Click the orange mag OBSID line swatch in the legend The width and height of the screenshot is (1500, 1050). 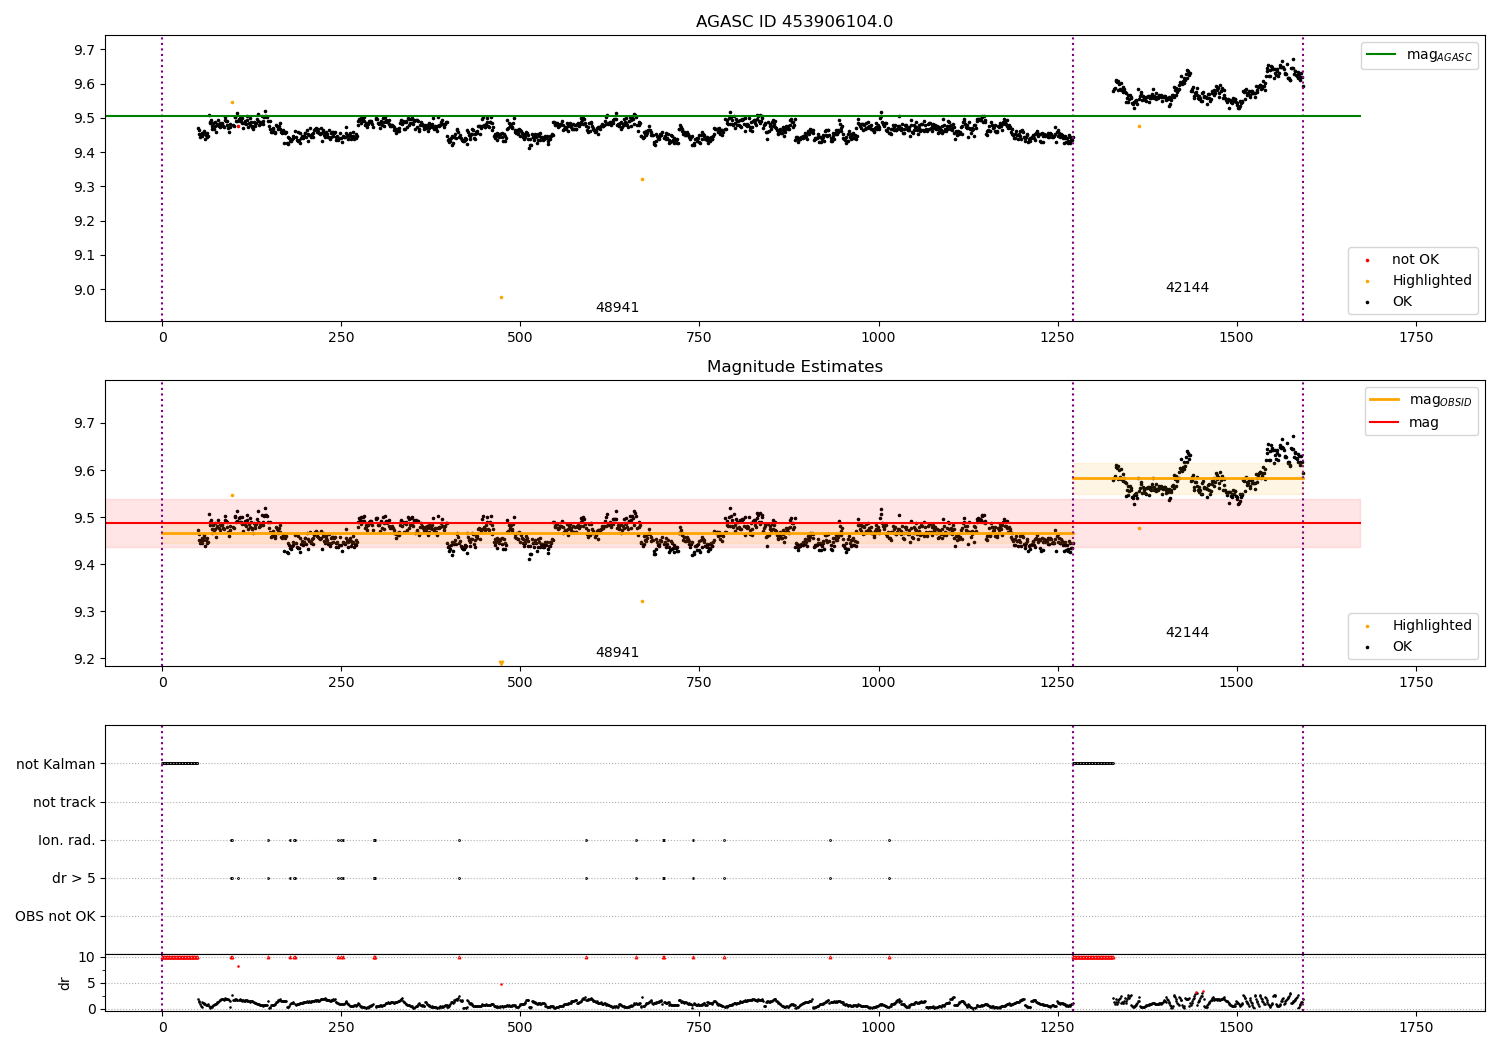click(x=1384, y=400)
